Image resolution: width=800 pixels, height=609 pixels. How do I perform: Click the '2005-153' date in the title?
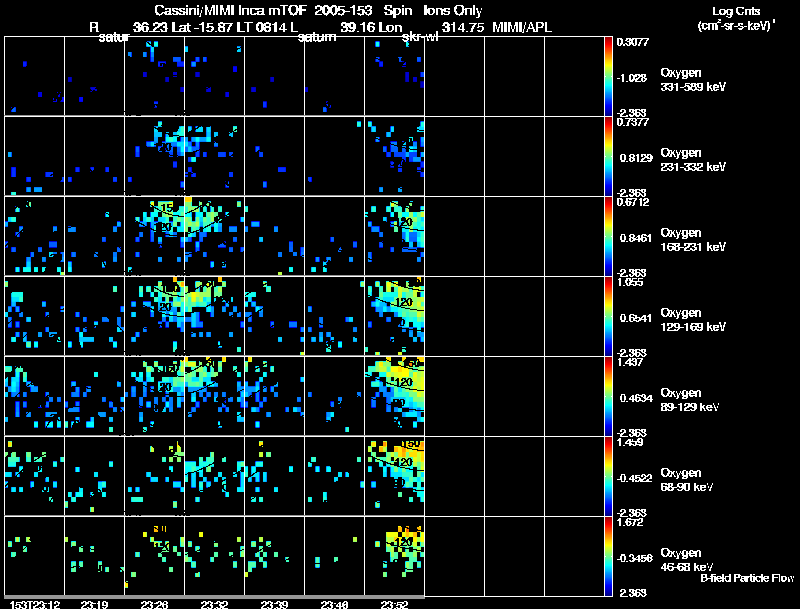coord(342,10)
